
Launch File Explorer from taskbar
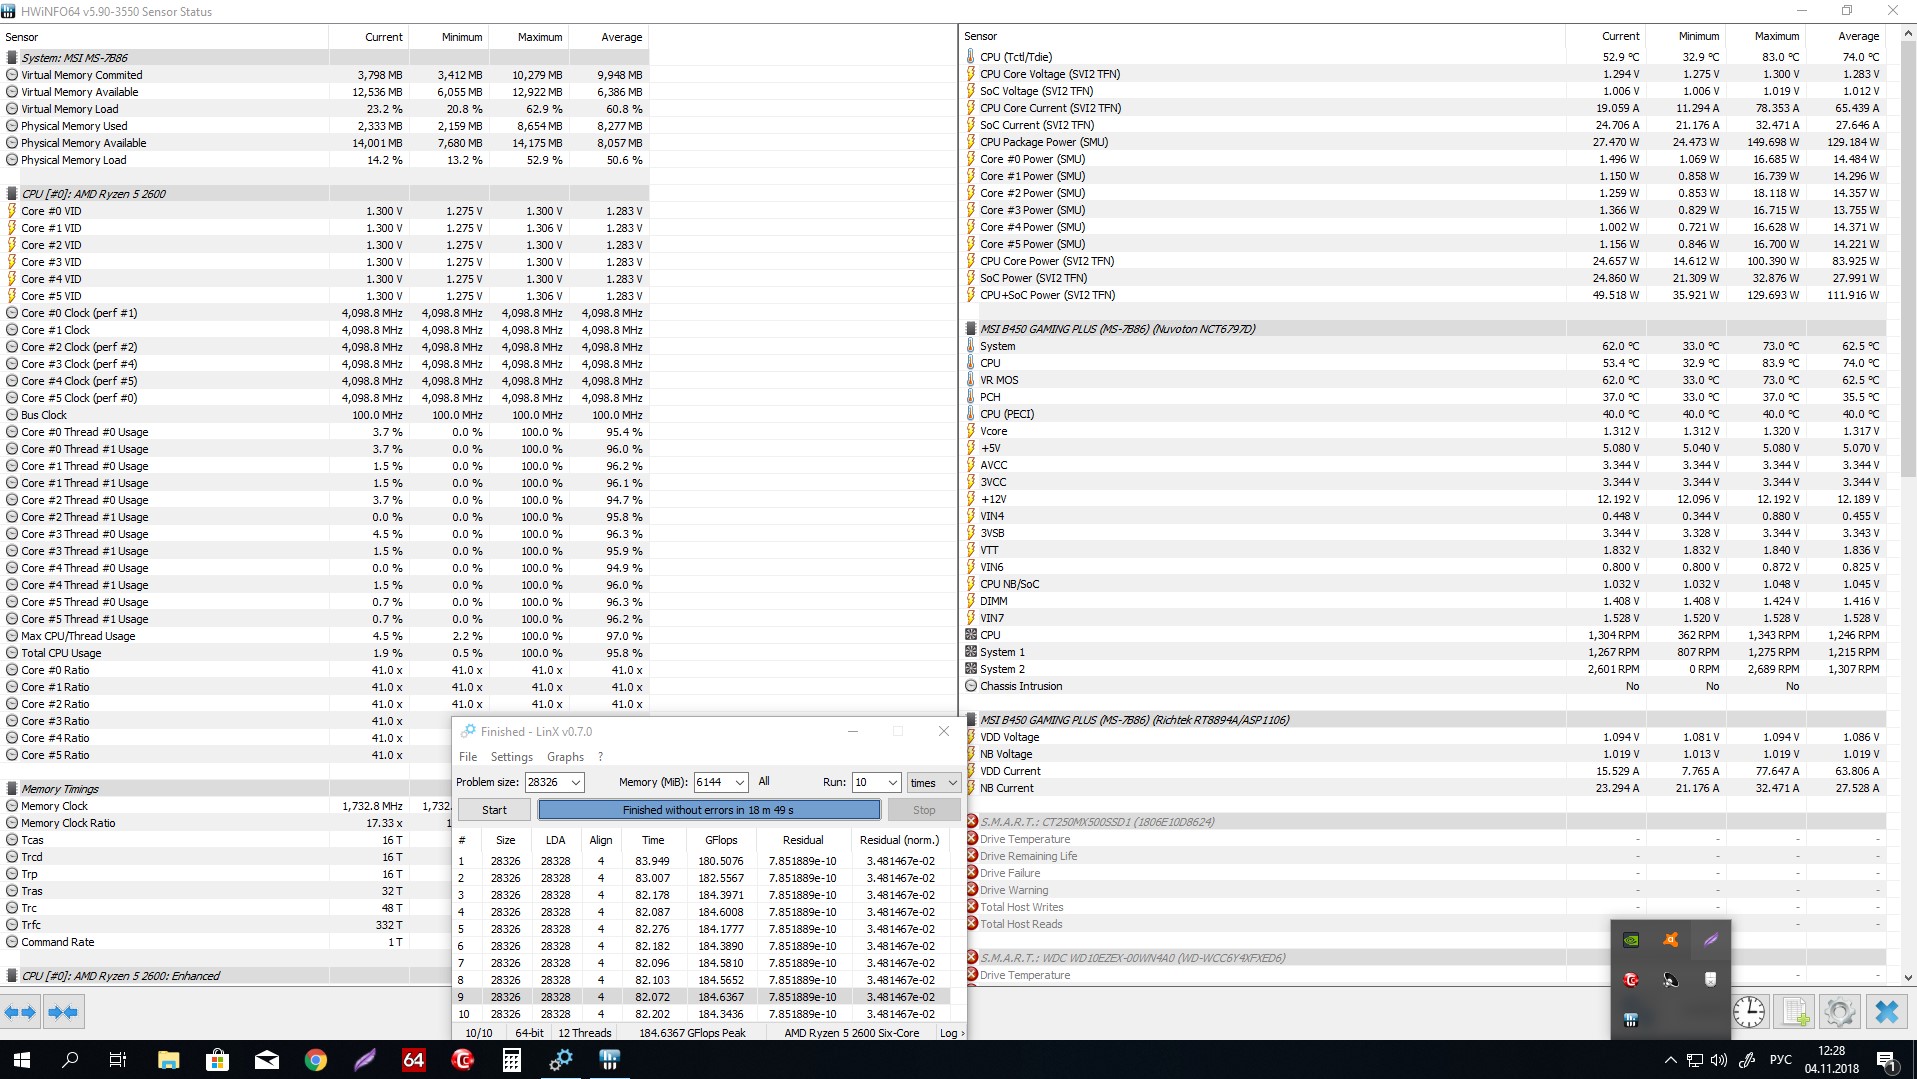click(168, 1060)
